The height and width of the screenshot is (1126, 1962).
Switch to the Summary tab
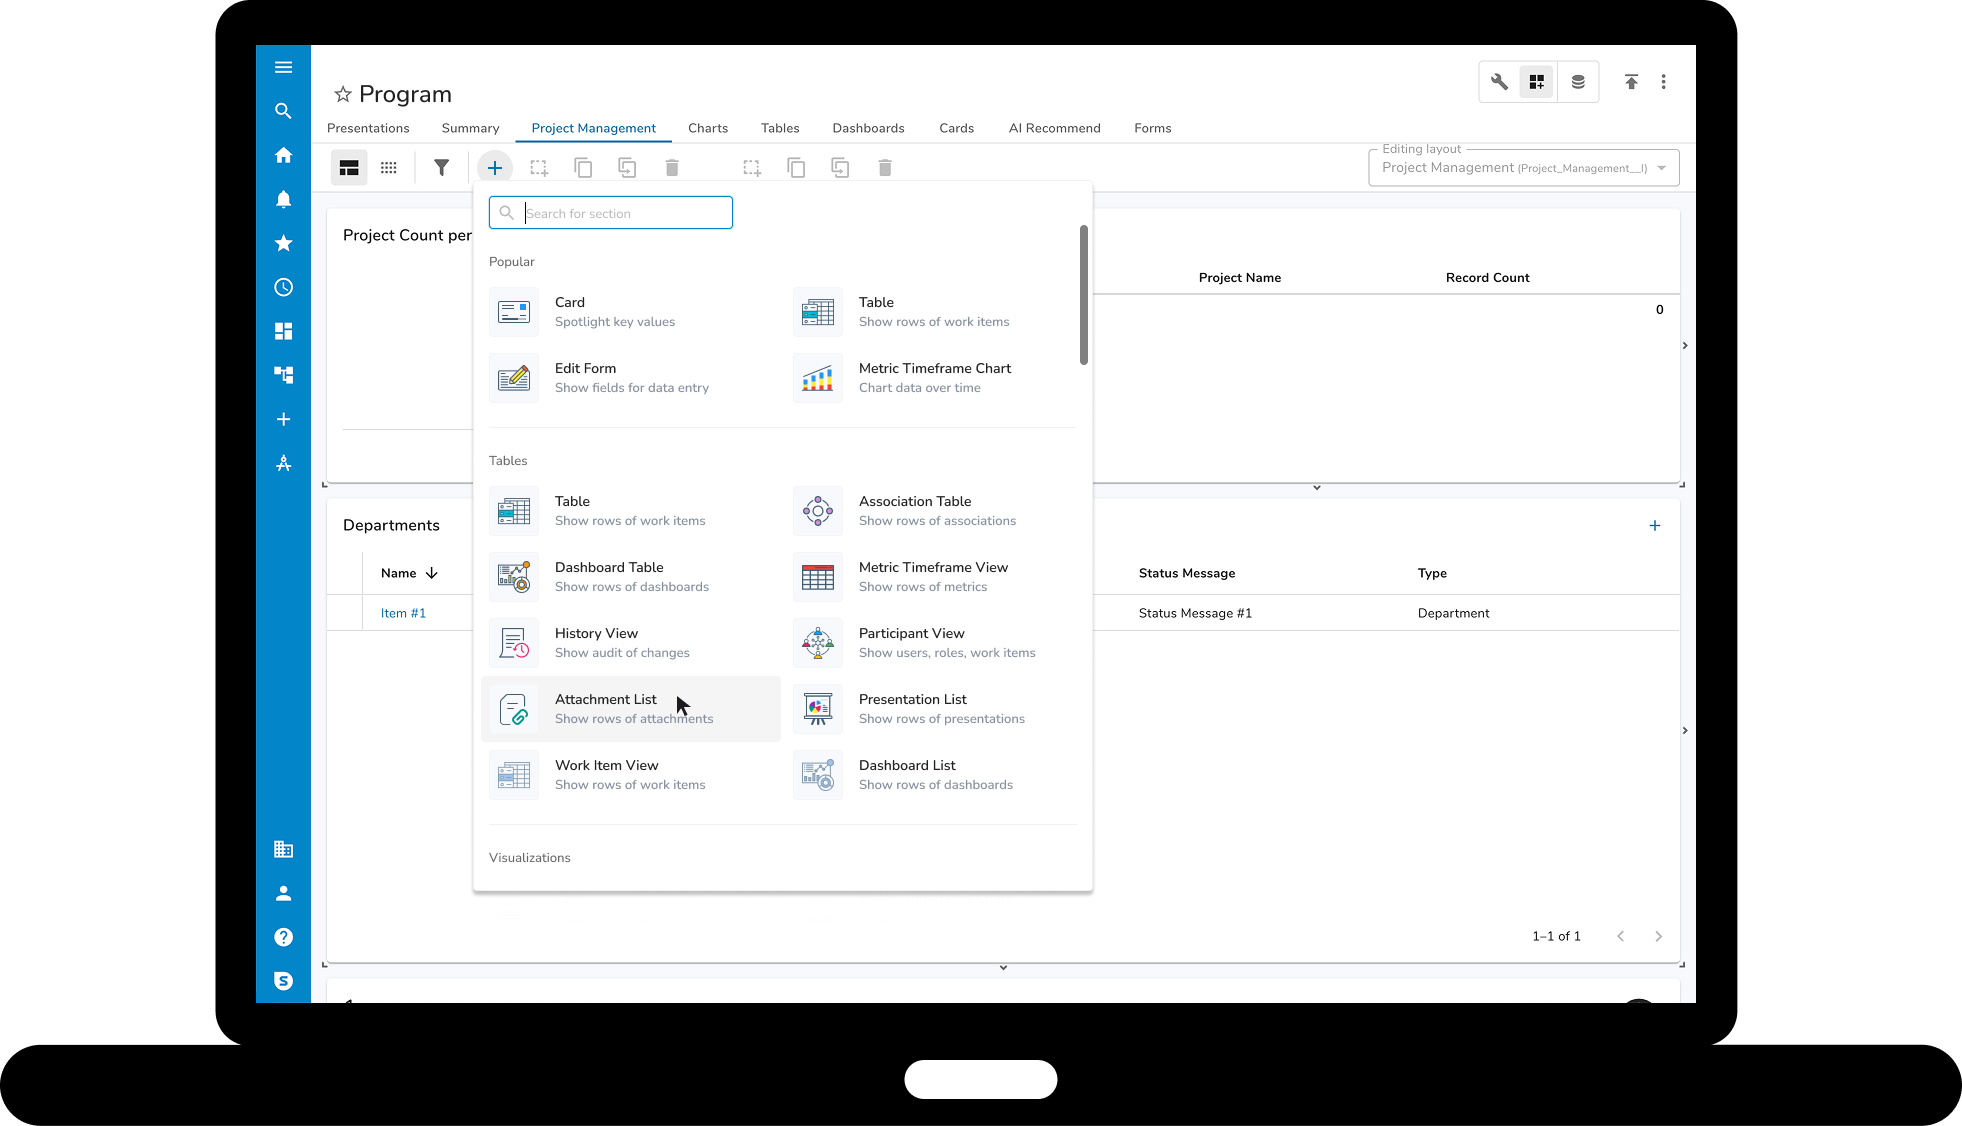[470, 128]
